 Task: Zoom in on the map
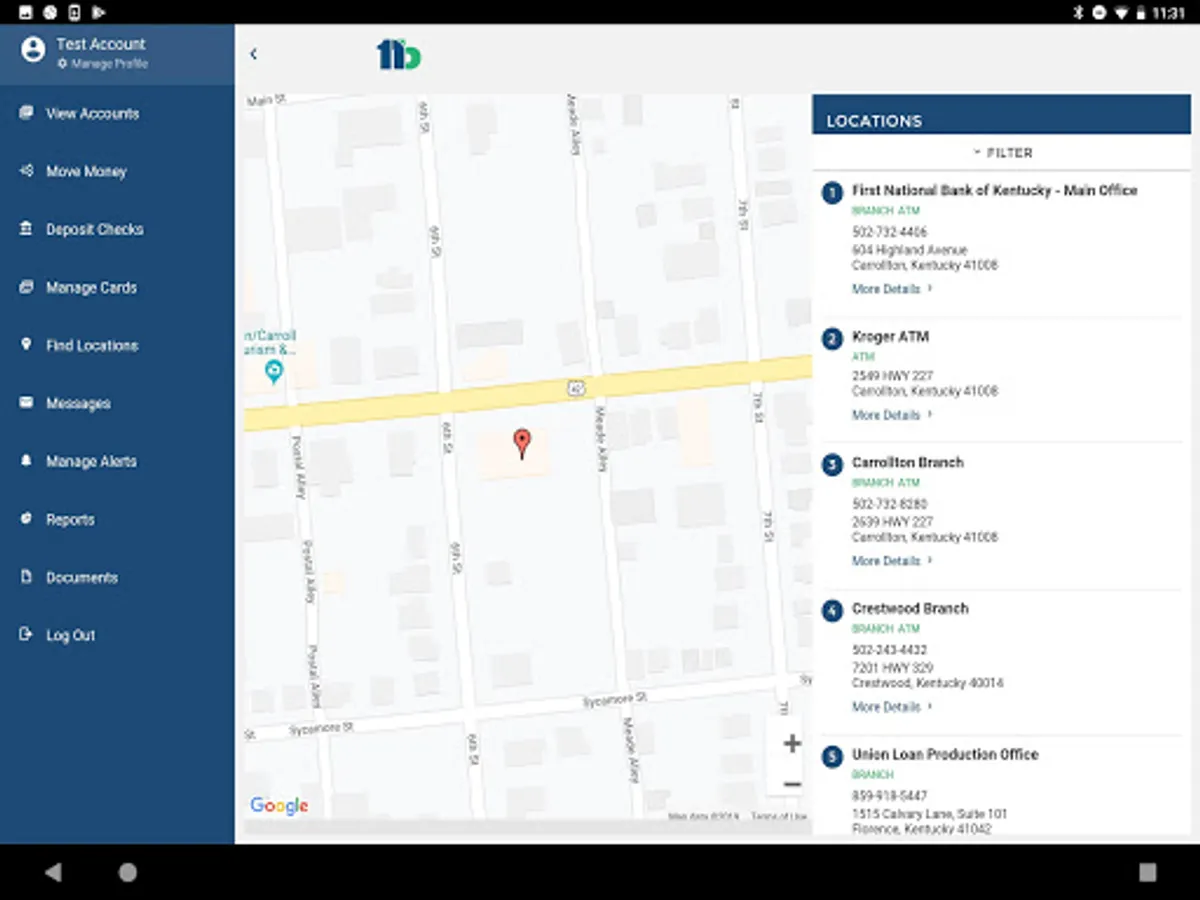(792, 743)
